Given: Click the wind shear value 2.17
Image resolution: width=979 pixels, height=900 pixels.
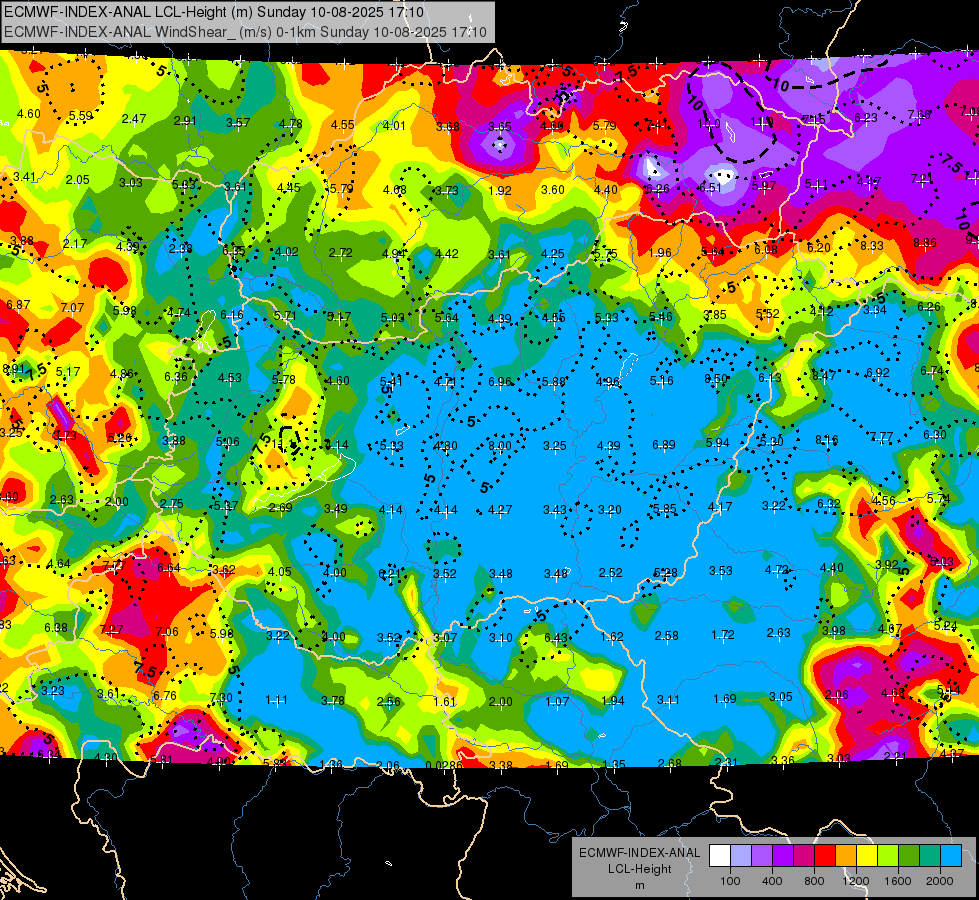Looking at the screenshot, I should [x=75, y=244].
